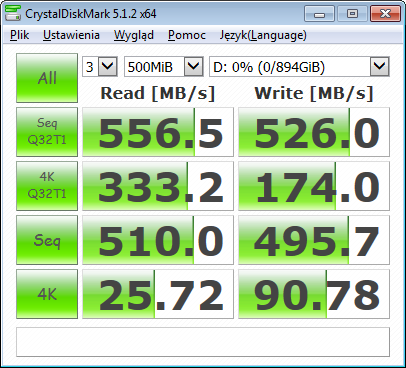Start the plain 4K benchmark
This screenshot has height=368, width=406.
pyautogui.click(x=47, y=294)
